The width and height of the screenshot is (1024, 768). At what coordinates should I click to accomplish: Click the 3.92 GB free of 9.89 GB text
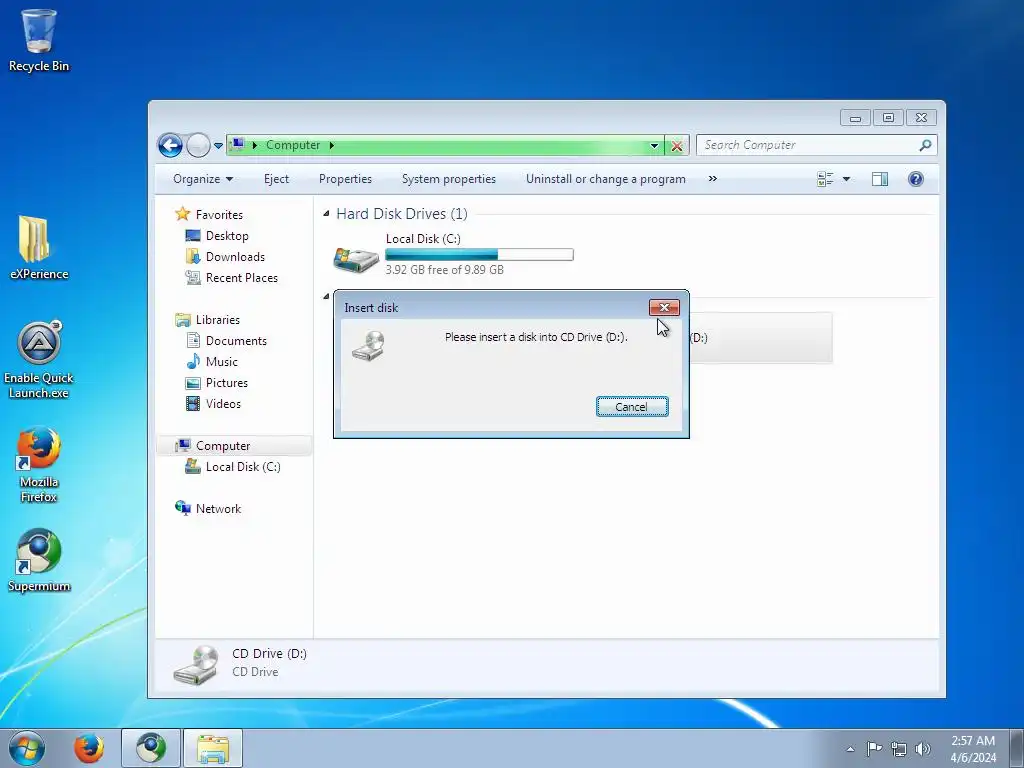(x=444, y=270)
